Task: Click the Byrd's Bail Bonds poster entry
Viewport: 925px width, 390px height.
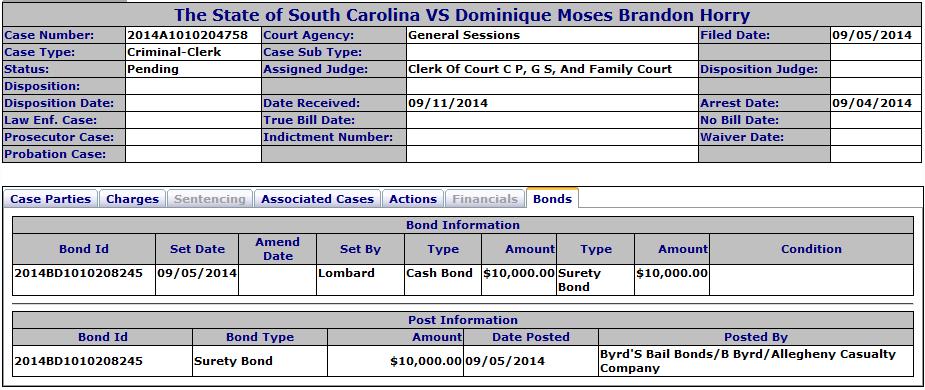Action: [x=747, y=361]
